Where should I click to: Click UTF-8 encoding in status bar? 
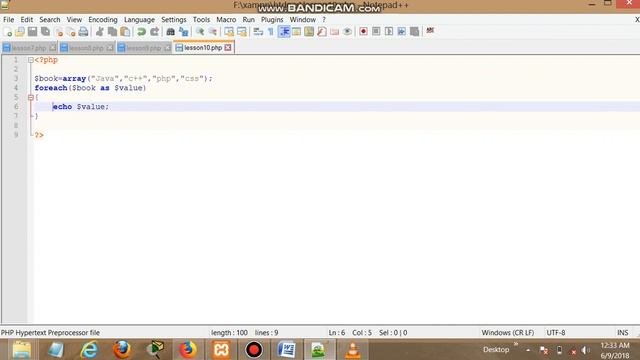pos(556,333)
